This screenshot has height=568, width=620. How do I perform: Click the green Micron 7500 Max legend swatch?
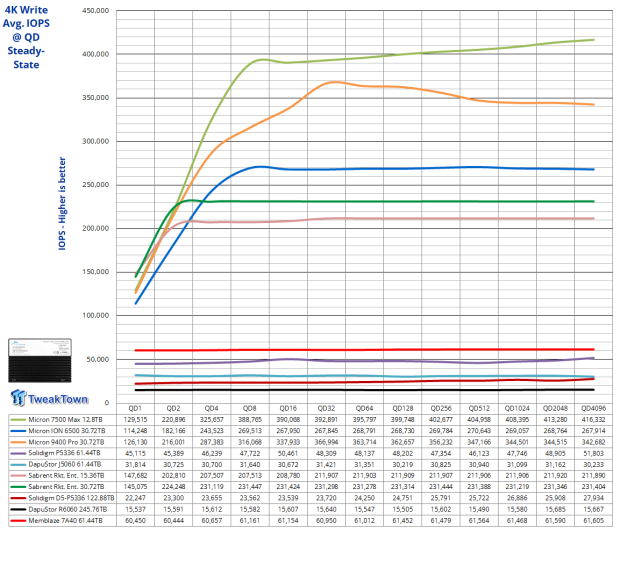18,420
